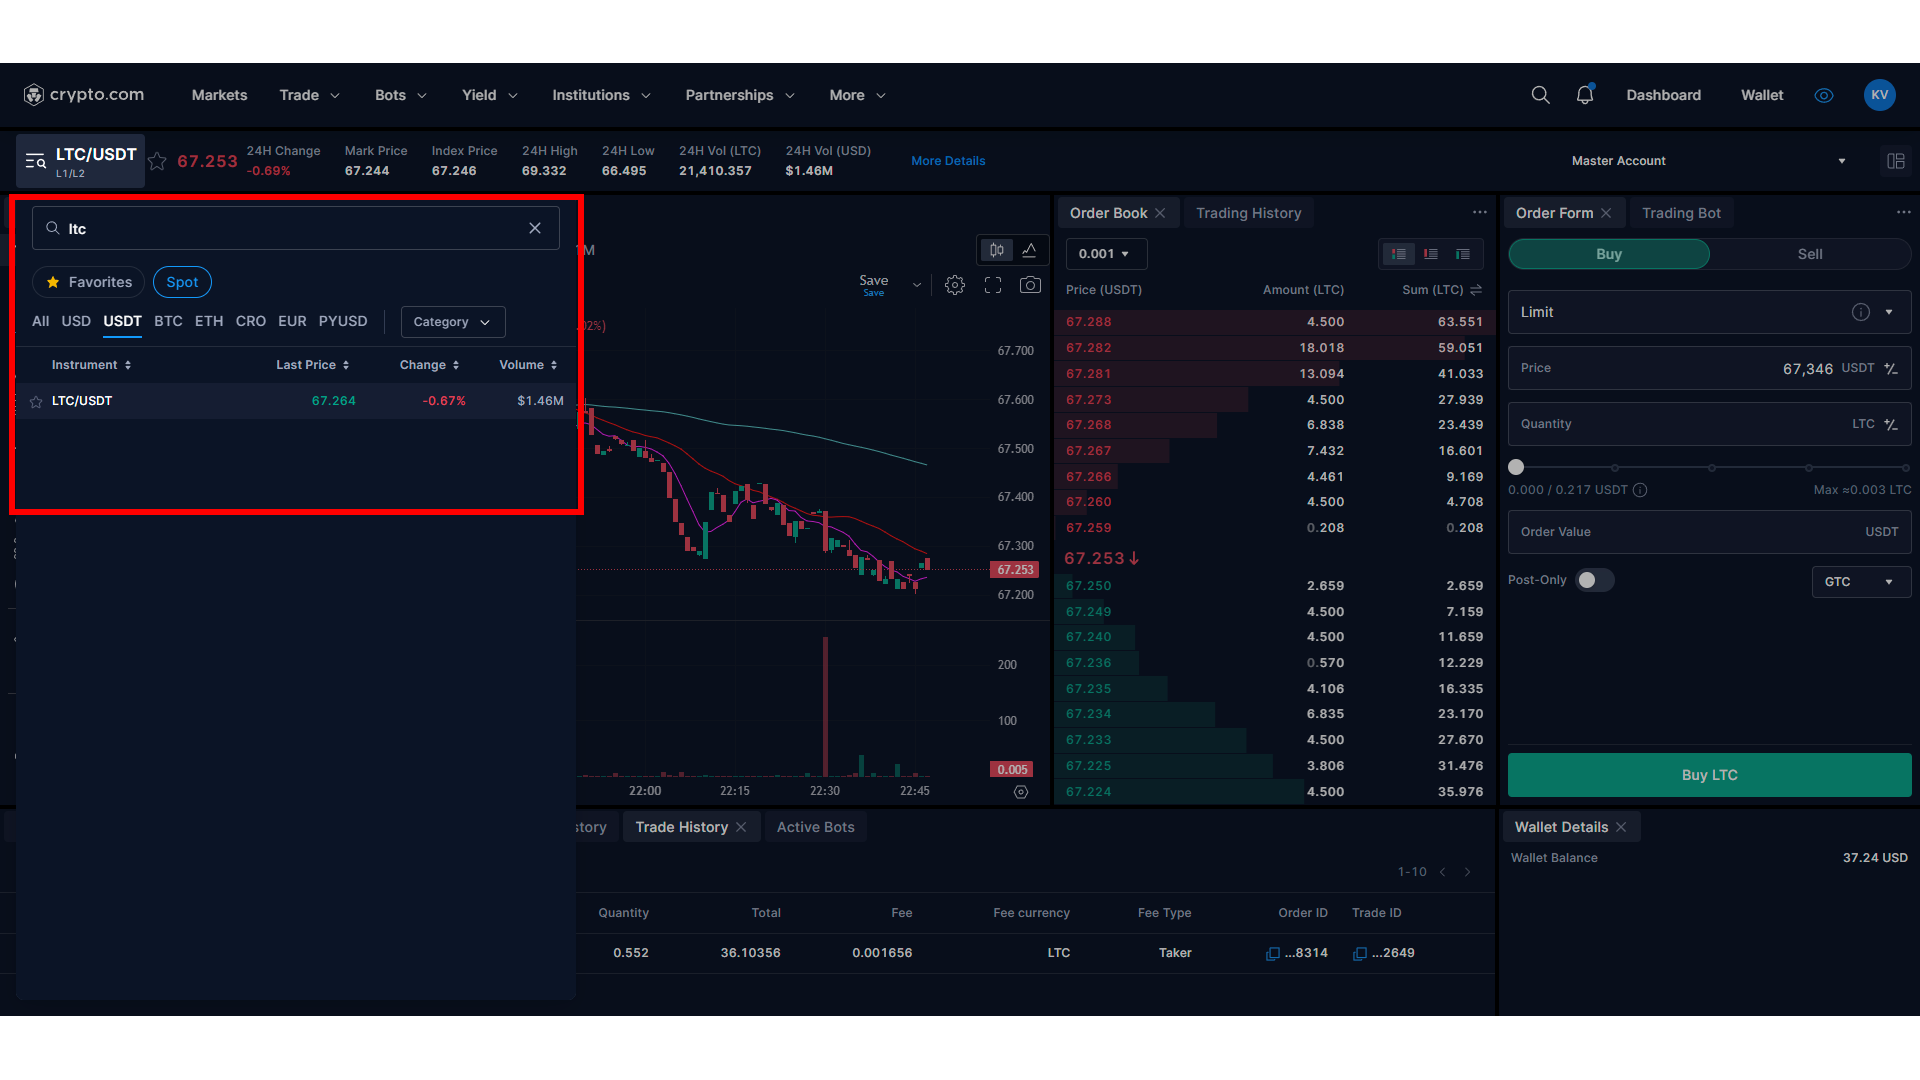Image resolution: width=1920 pixels, height=1080 pixels.
Task: Click the chart screenshot camera icon
Action: [x=1030, y=285]
